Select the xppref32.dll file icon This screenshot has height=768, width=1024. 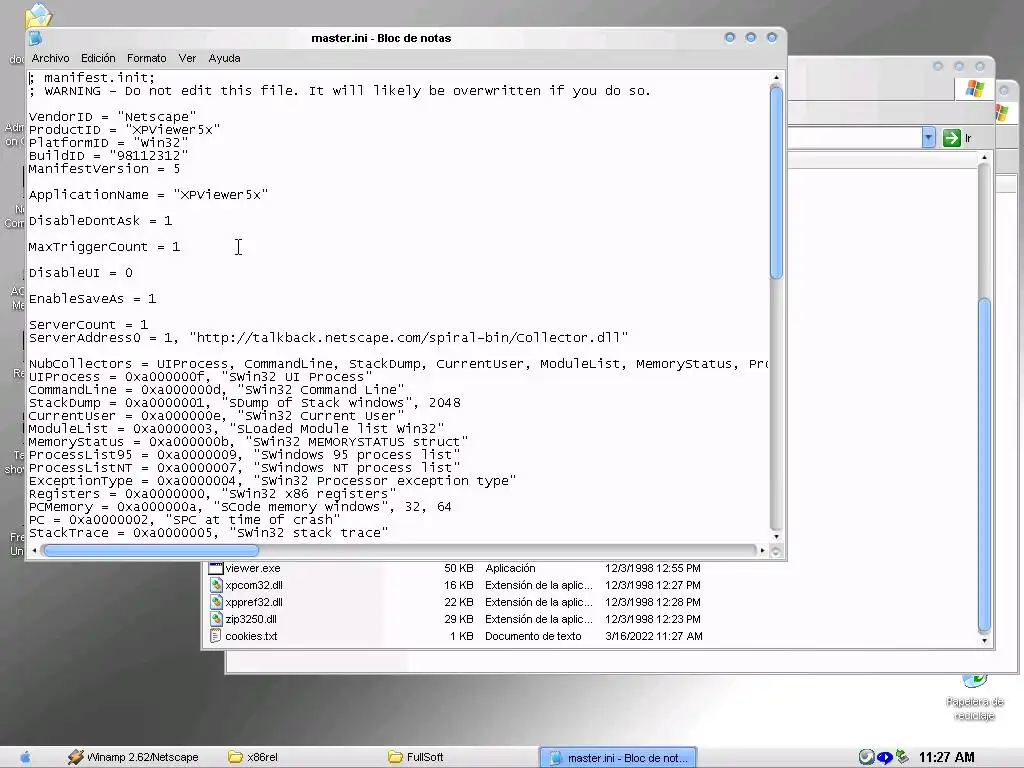(216, 602)
